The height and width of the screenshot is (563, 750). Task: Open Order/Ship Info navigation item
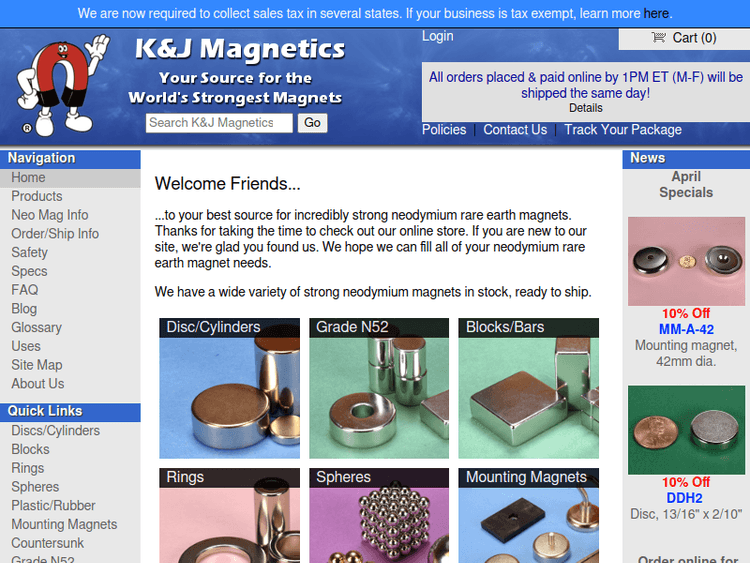[x=70, y=233]
